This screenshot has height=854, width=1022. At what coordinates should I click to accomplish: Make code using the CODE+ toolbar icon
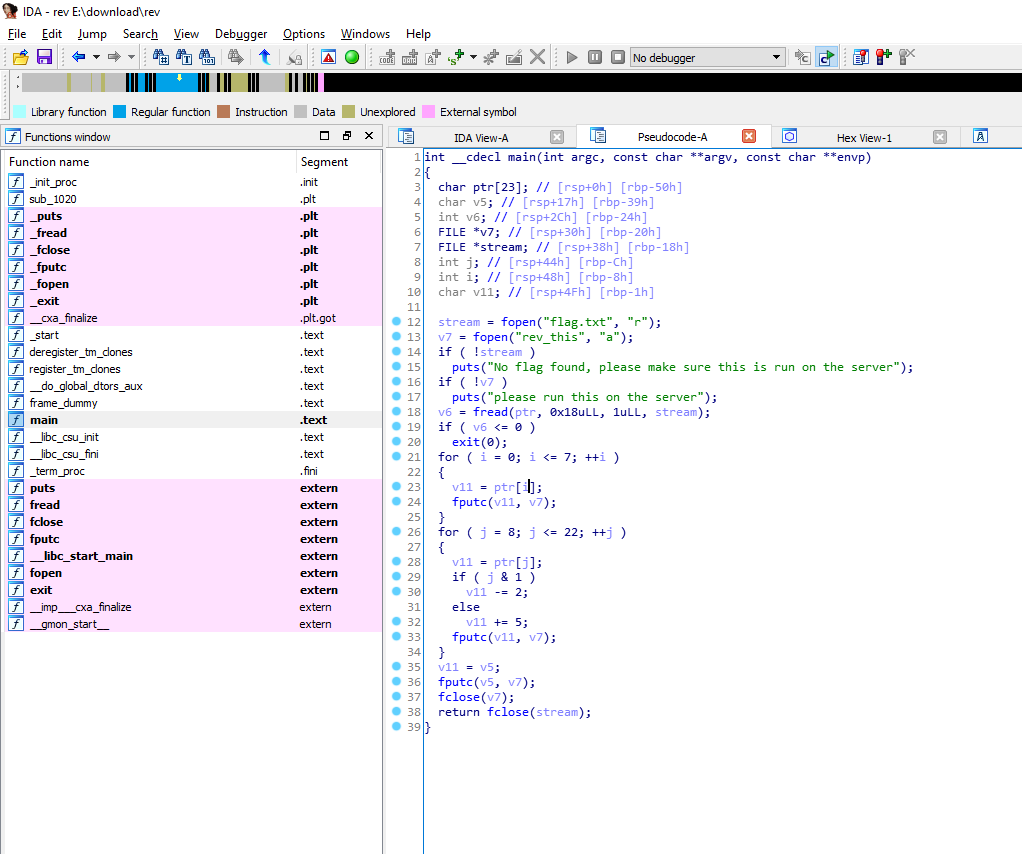387,57
